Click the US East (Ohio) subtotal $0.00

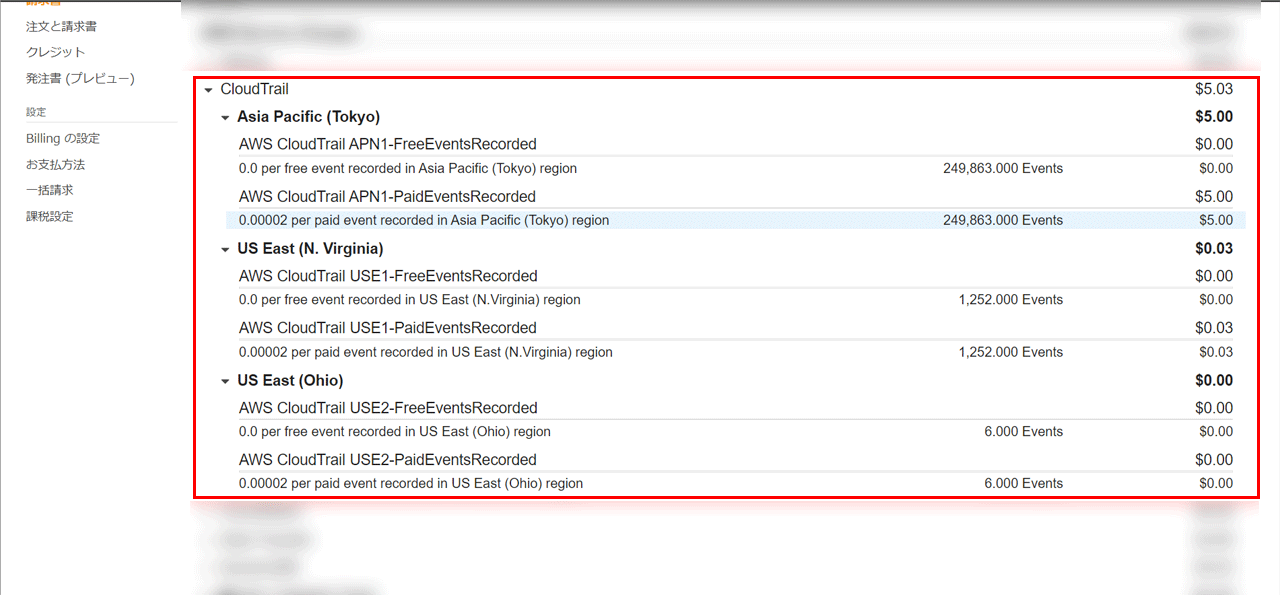pos(1214,381)
